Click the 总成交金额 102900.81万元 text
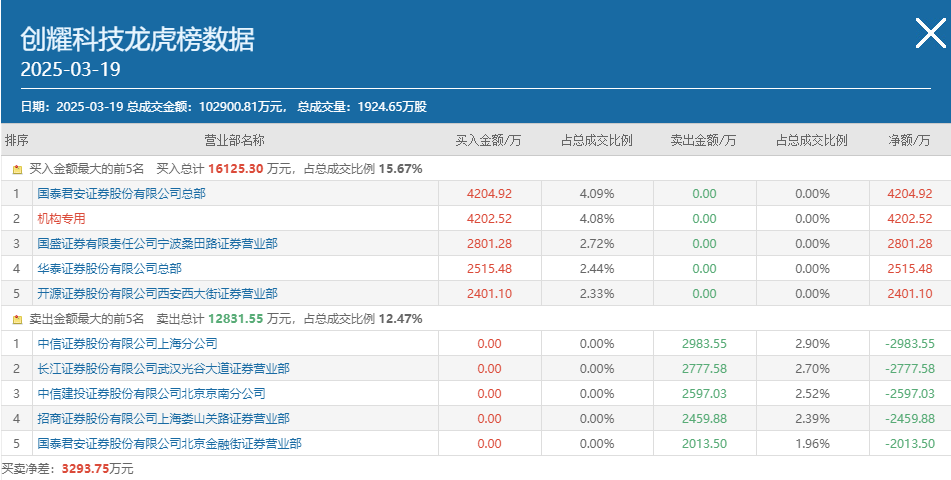Image resolution: width=951 pixels, height=480 pixels. click(206, 107)
